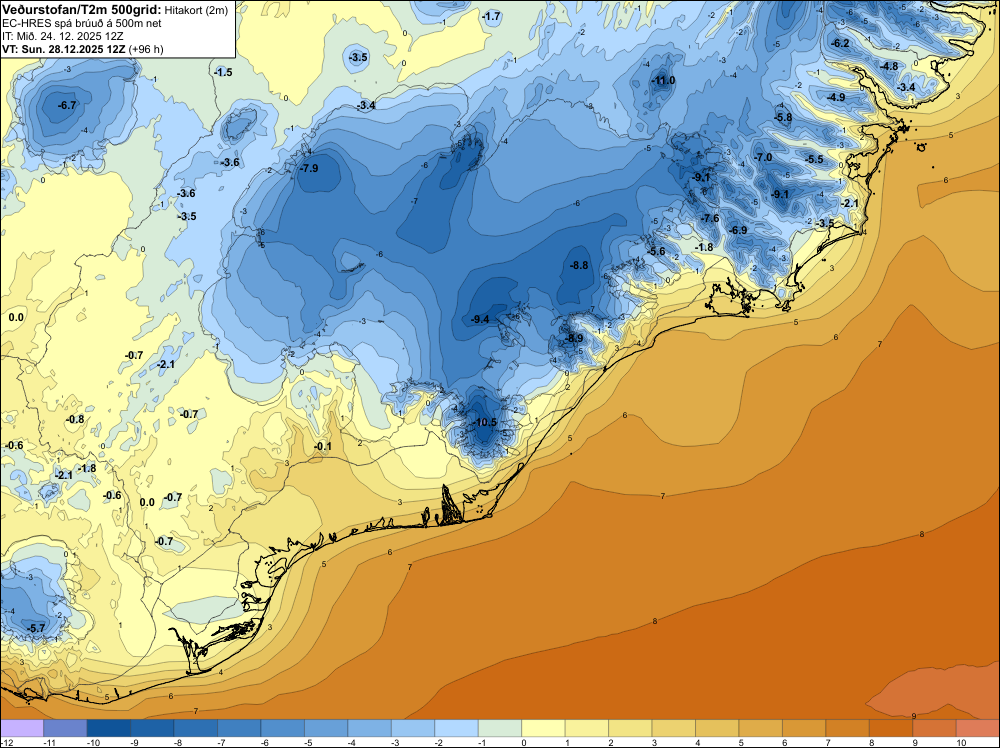Click the '0' legend scale value
This screenshot has width=1000, height=748.
[x=524, y=742]
